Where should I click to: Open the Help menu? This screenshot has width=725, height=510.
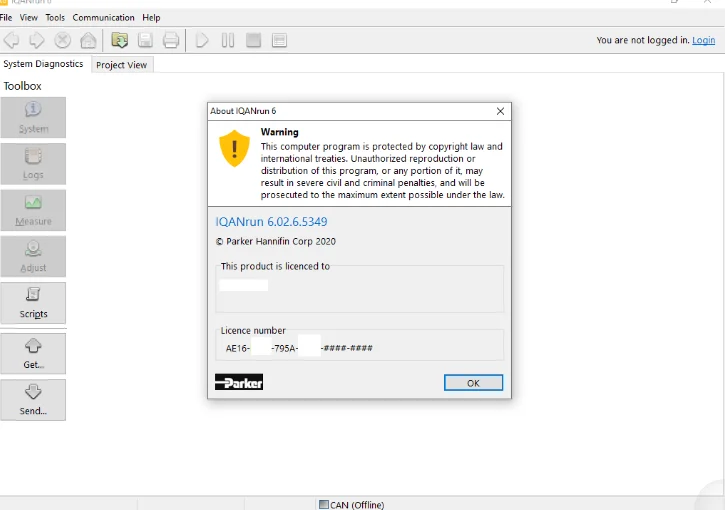click(151, 18)
